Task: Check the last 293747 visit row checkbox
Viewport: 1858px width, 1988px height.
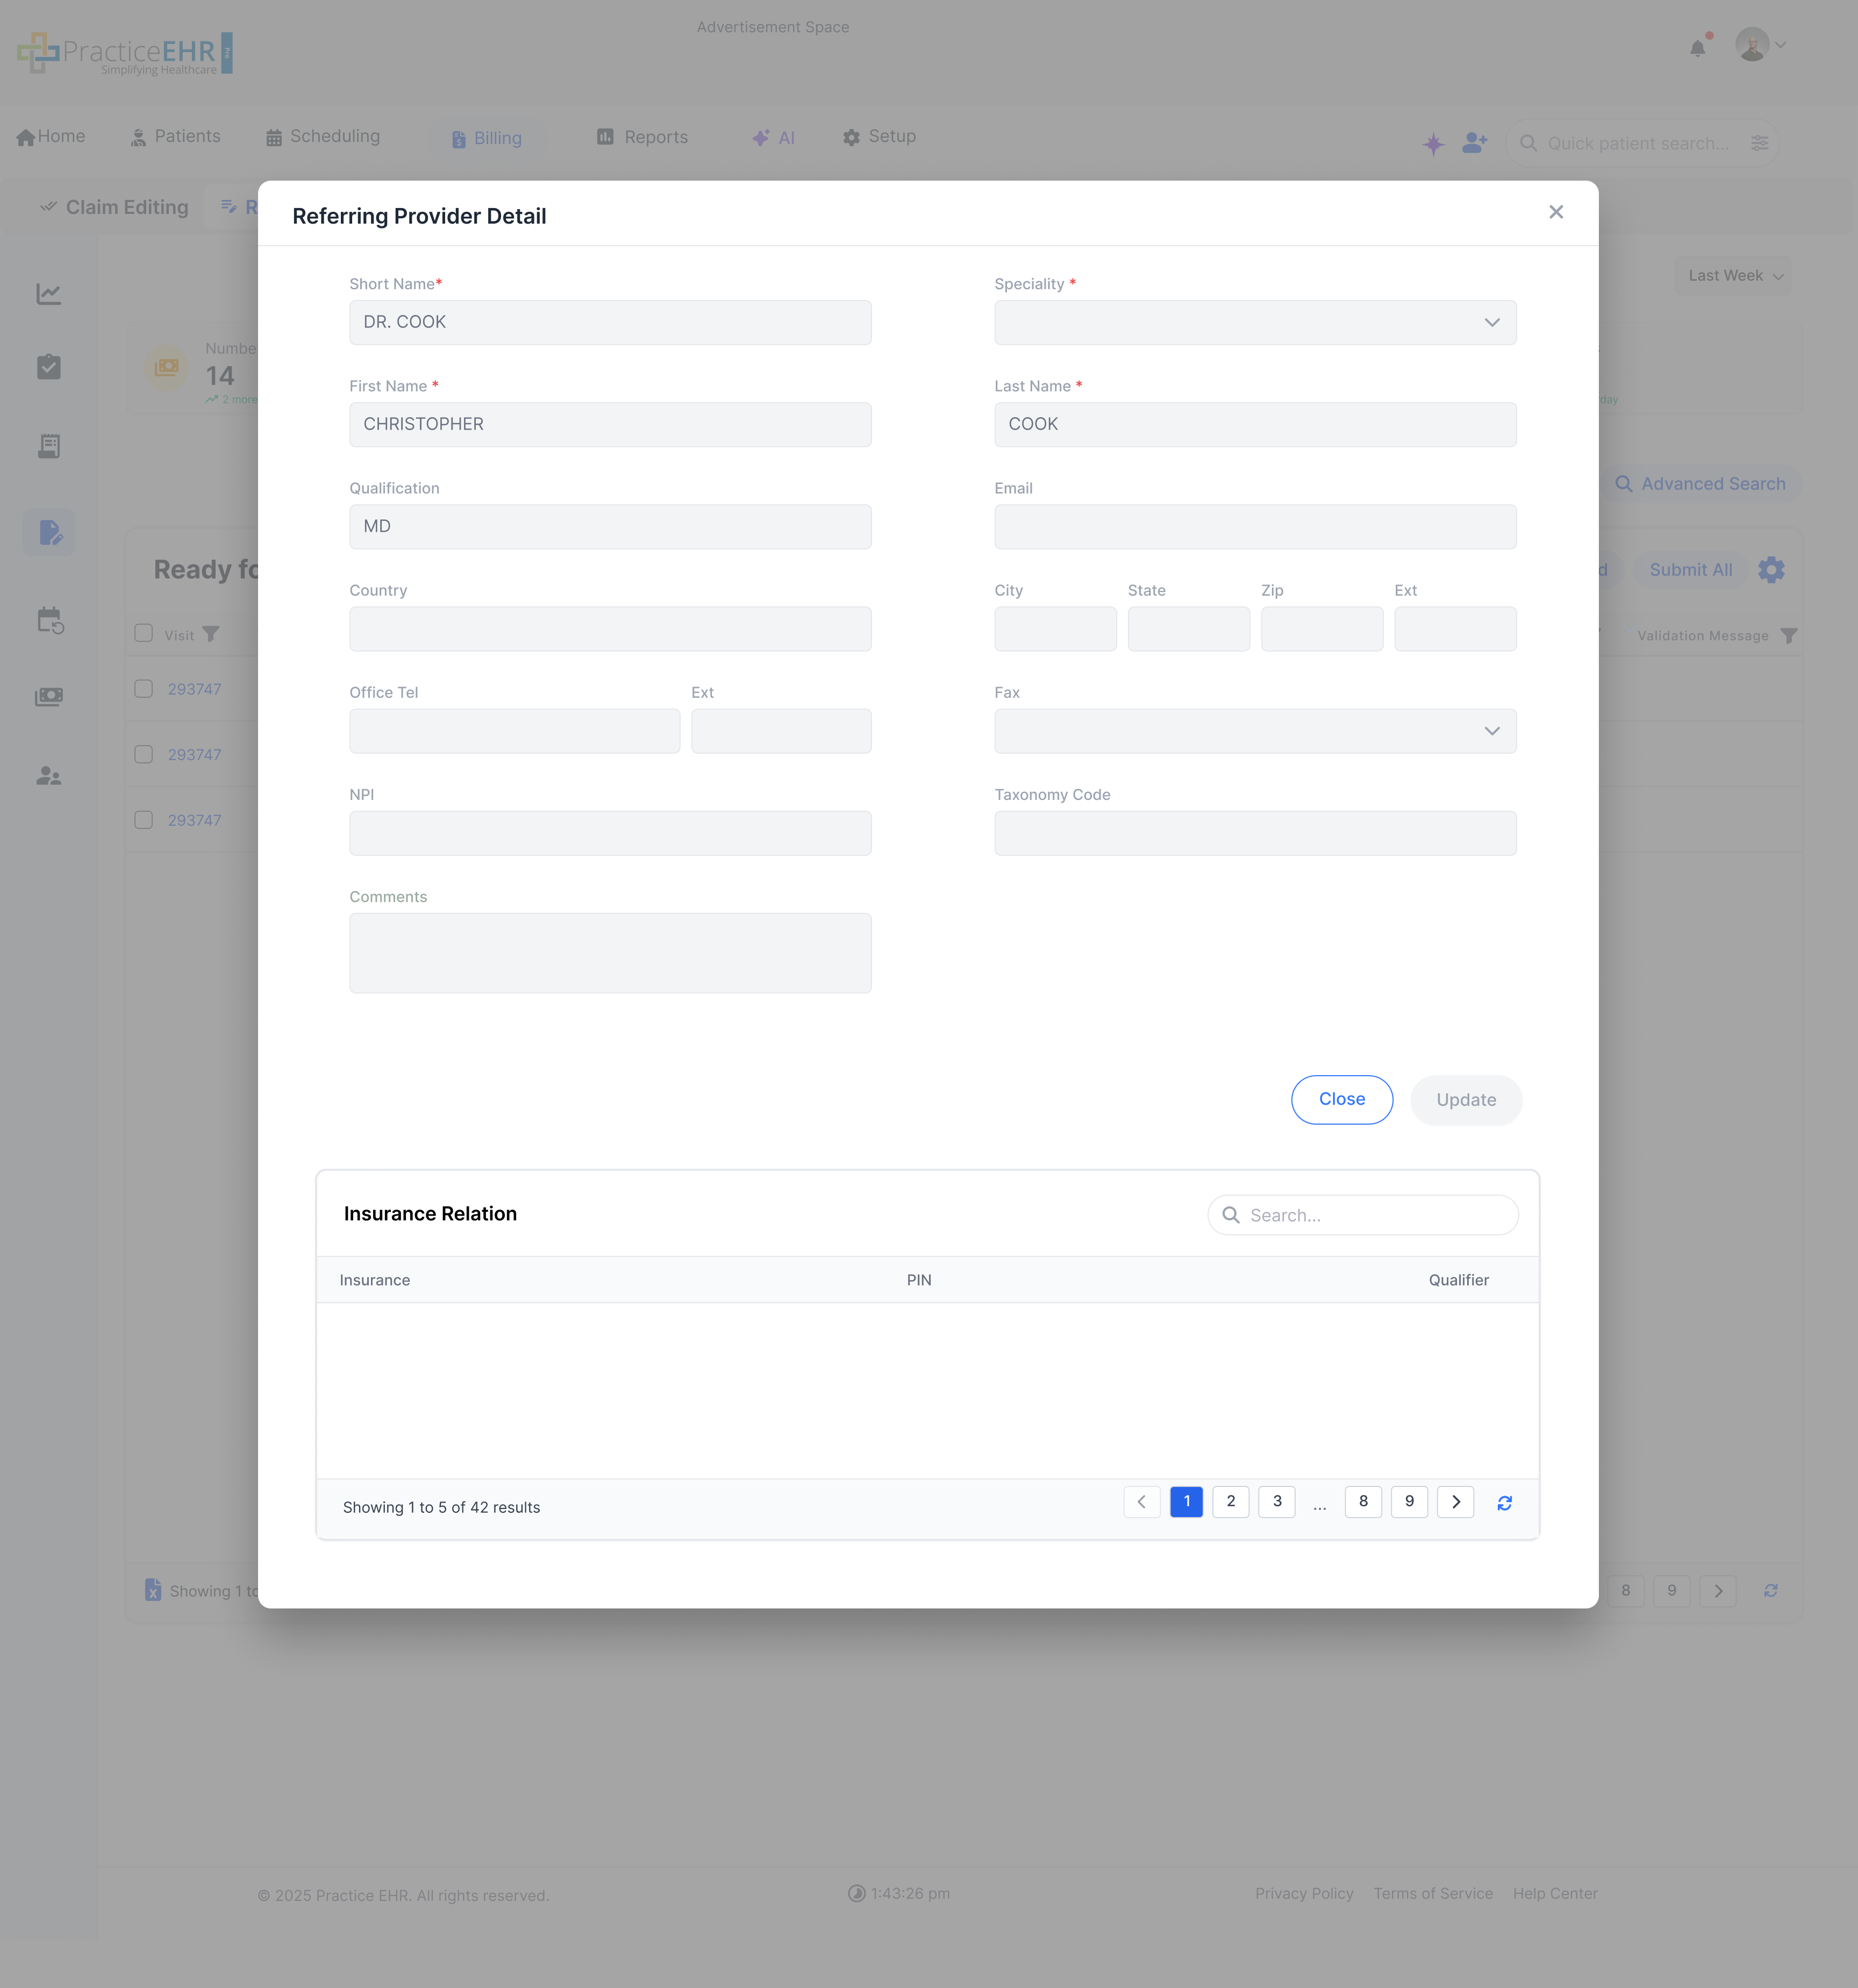Action: (x=144, y=820)
